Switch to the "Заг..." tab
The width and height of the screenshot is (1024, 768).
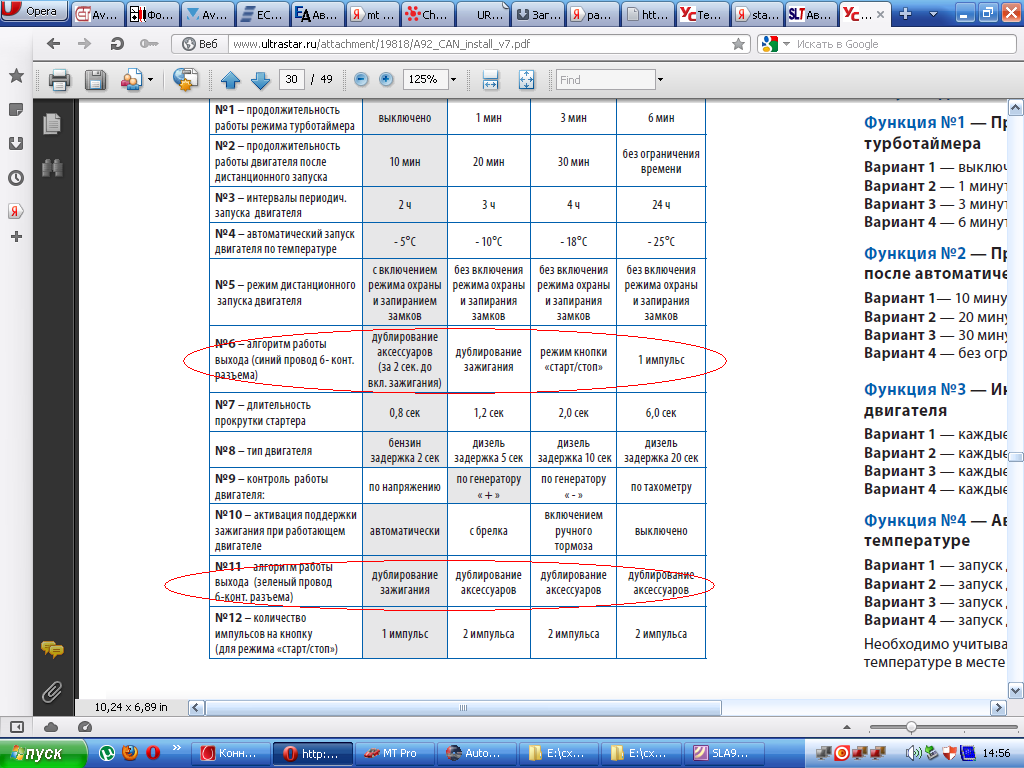(x=537, y=14)
